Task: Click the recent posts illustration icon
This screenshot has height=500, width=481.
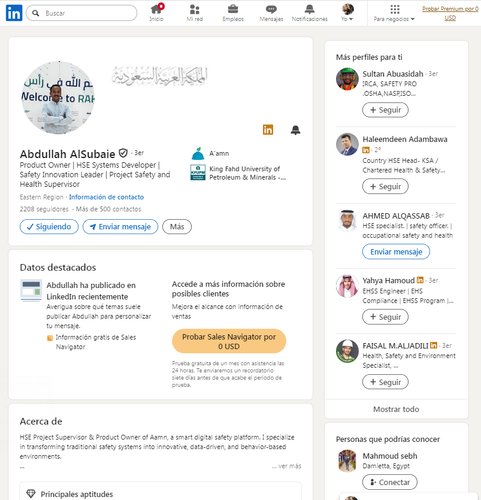Action: [x=31, y=290]
